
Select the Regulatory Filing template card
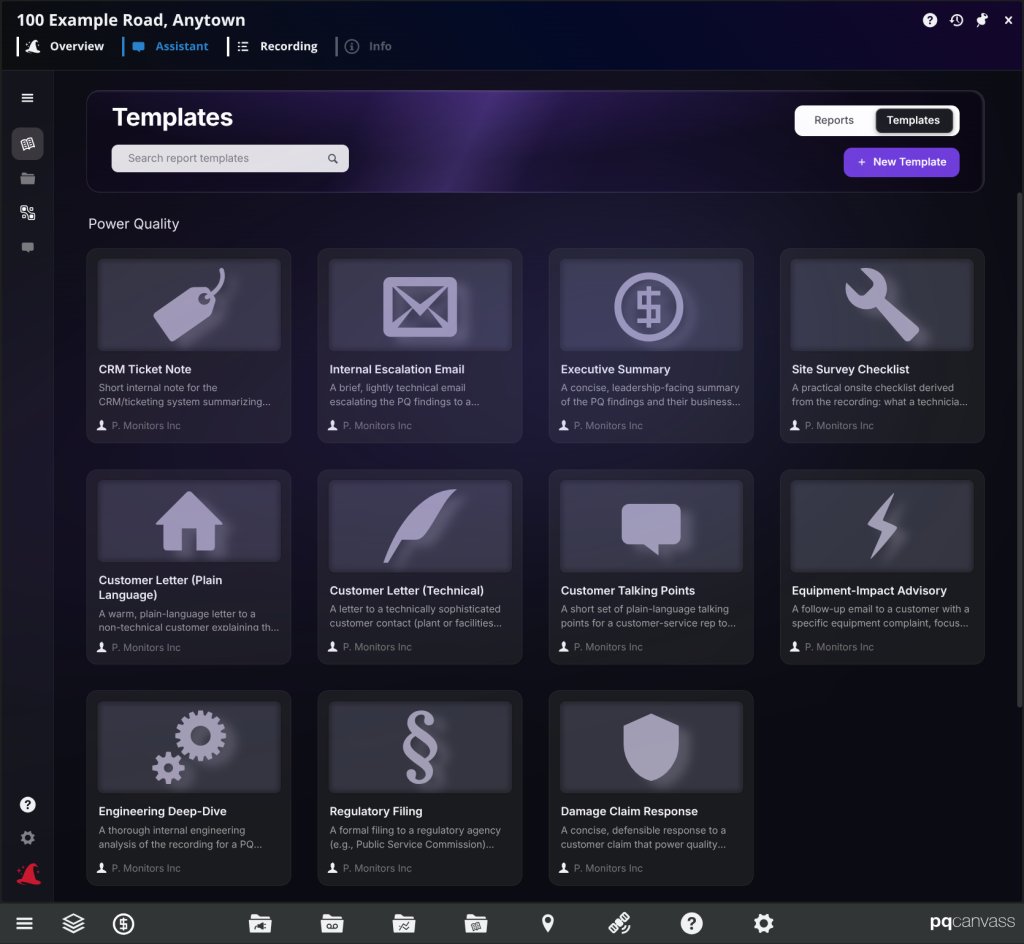420,788
